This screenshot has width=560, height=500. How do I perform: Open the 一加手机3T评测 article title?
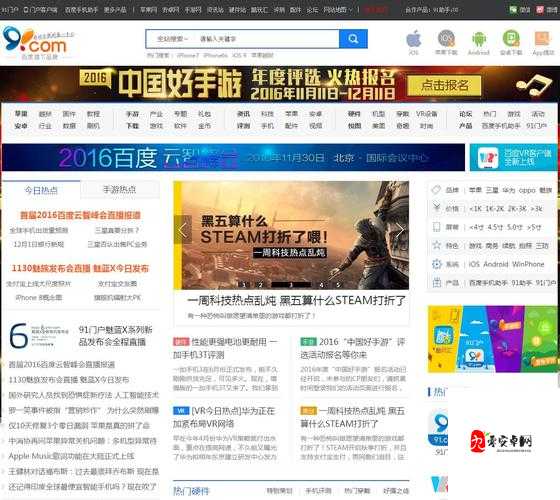pyautogui.click(x=225, y=348)
